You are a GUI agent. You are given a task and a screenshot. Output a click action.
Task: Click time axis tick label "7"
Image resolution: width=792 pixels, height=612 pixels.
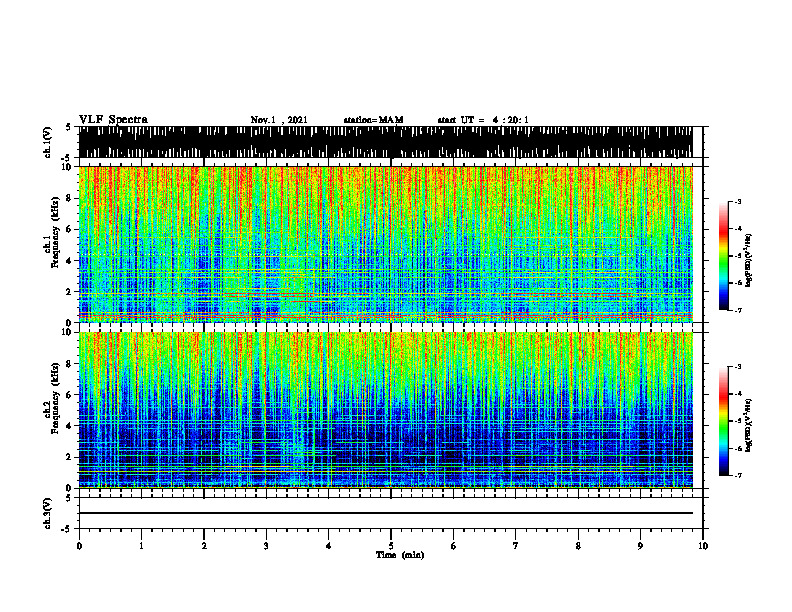(x=516, y=546)
